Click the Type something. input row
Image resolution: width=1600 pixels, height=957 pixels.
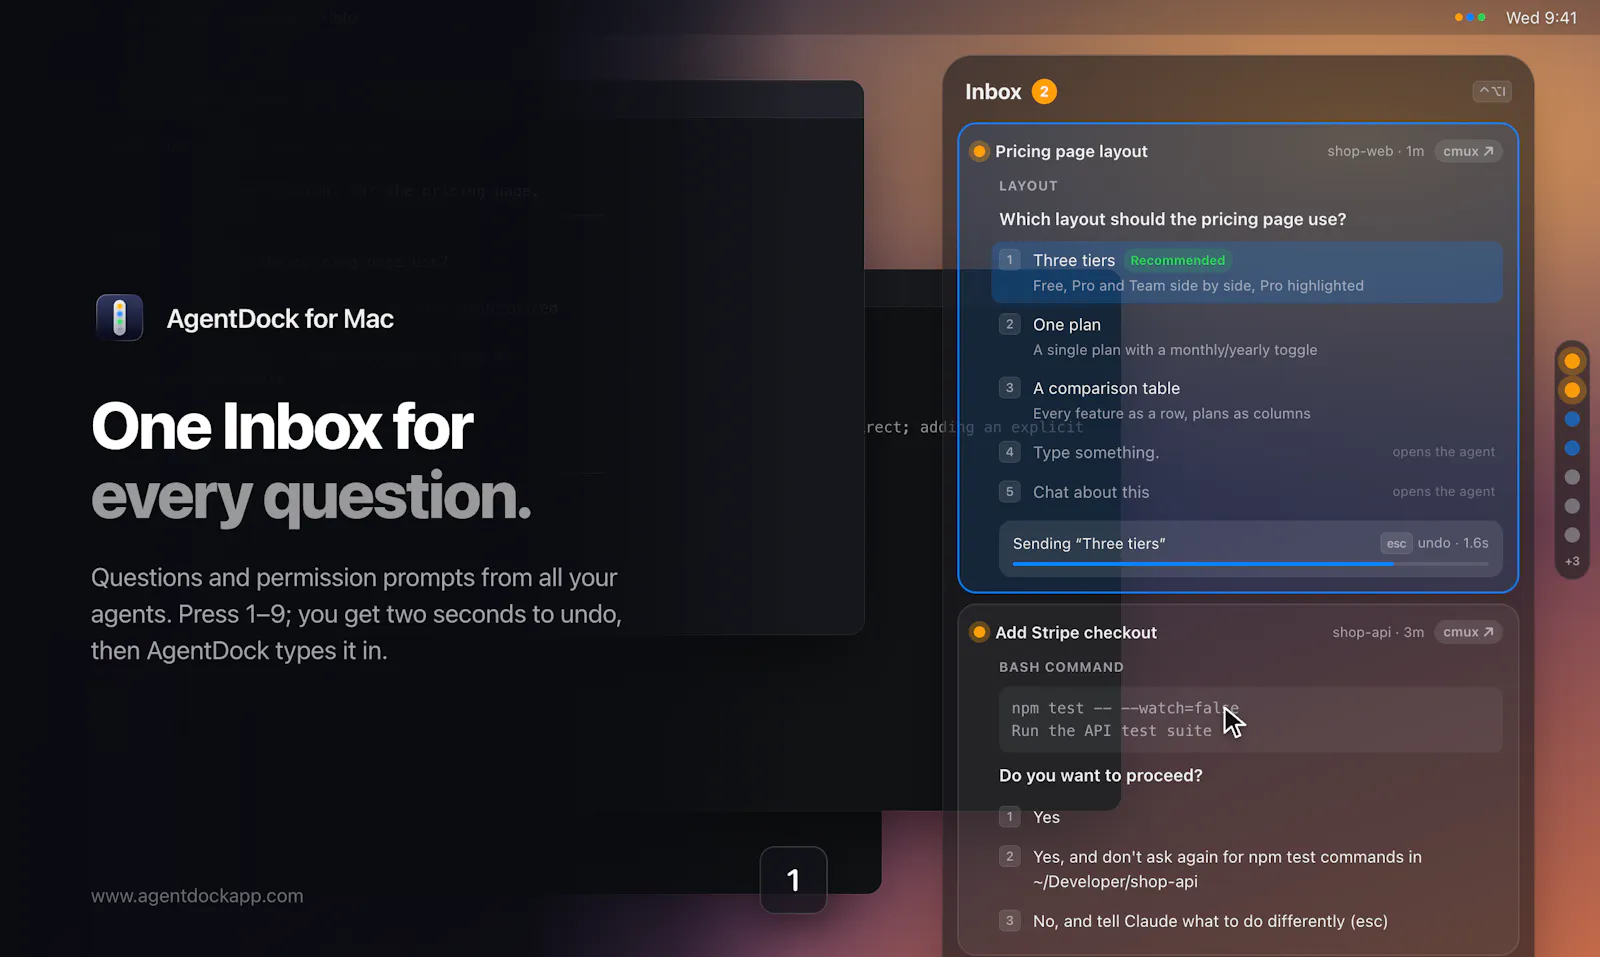tap(1247, 452)
